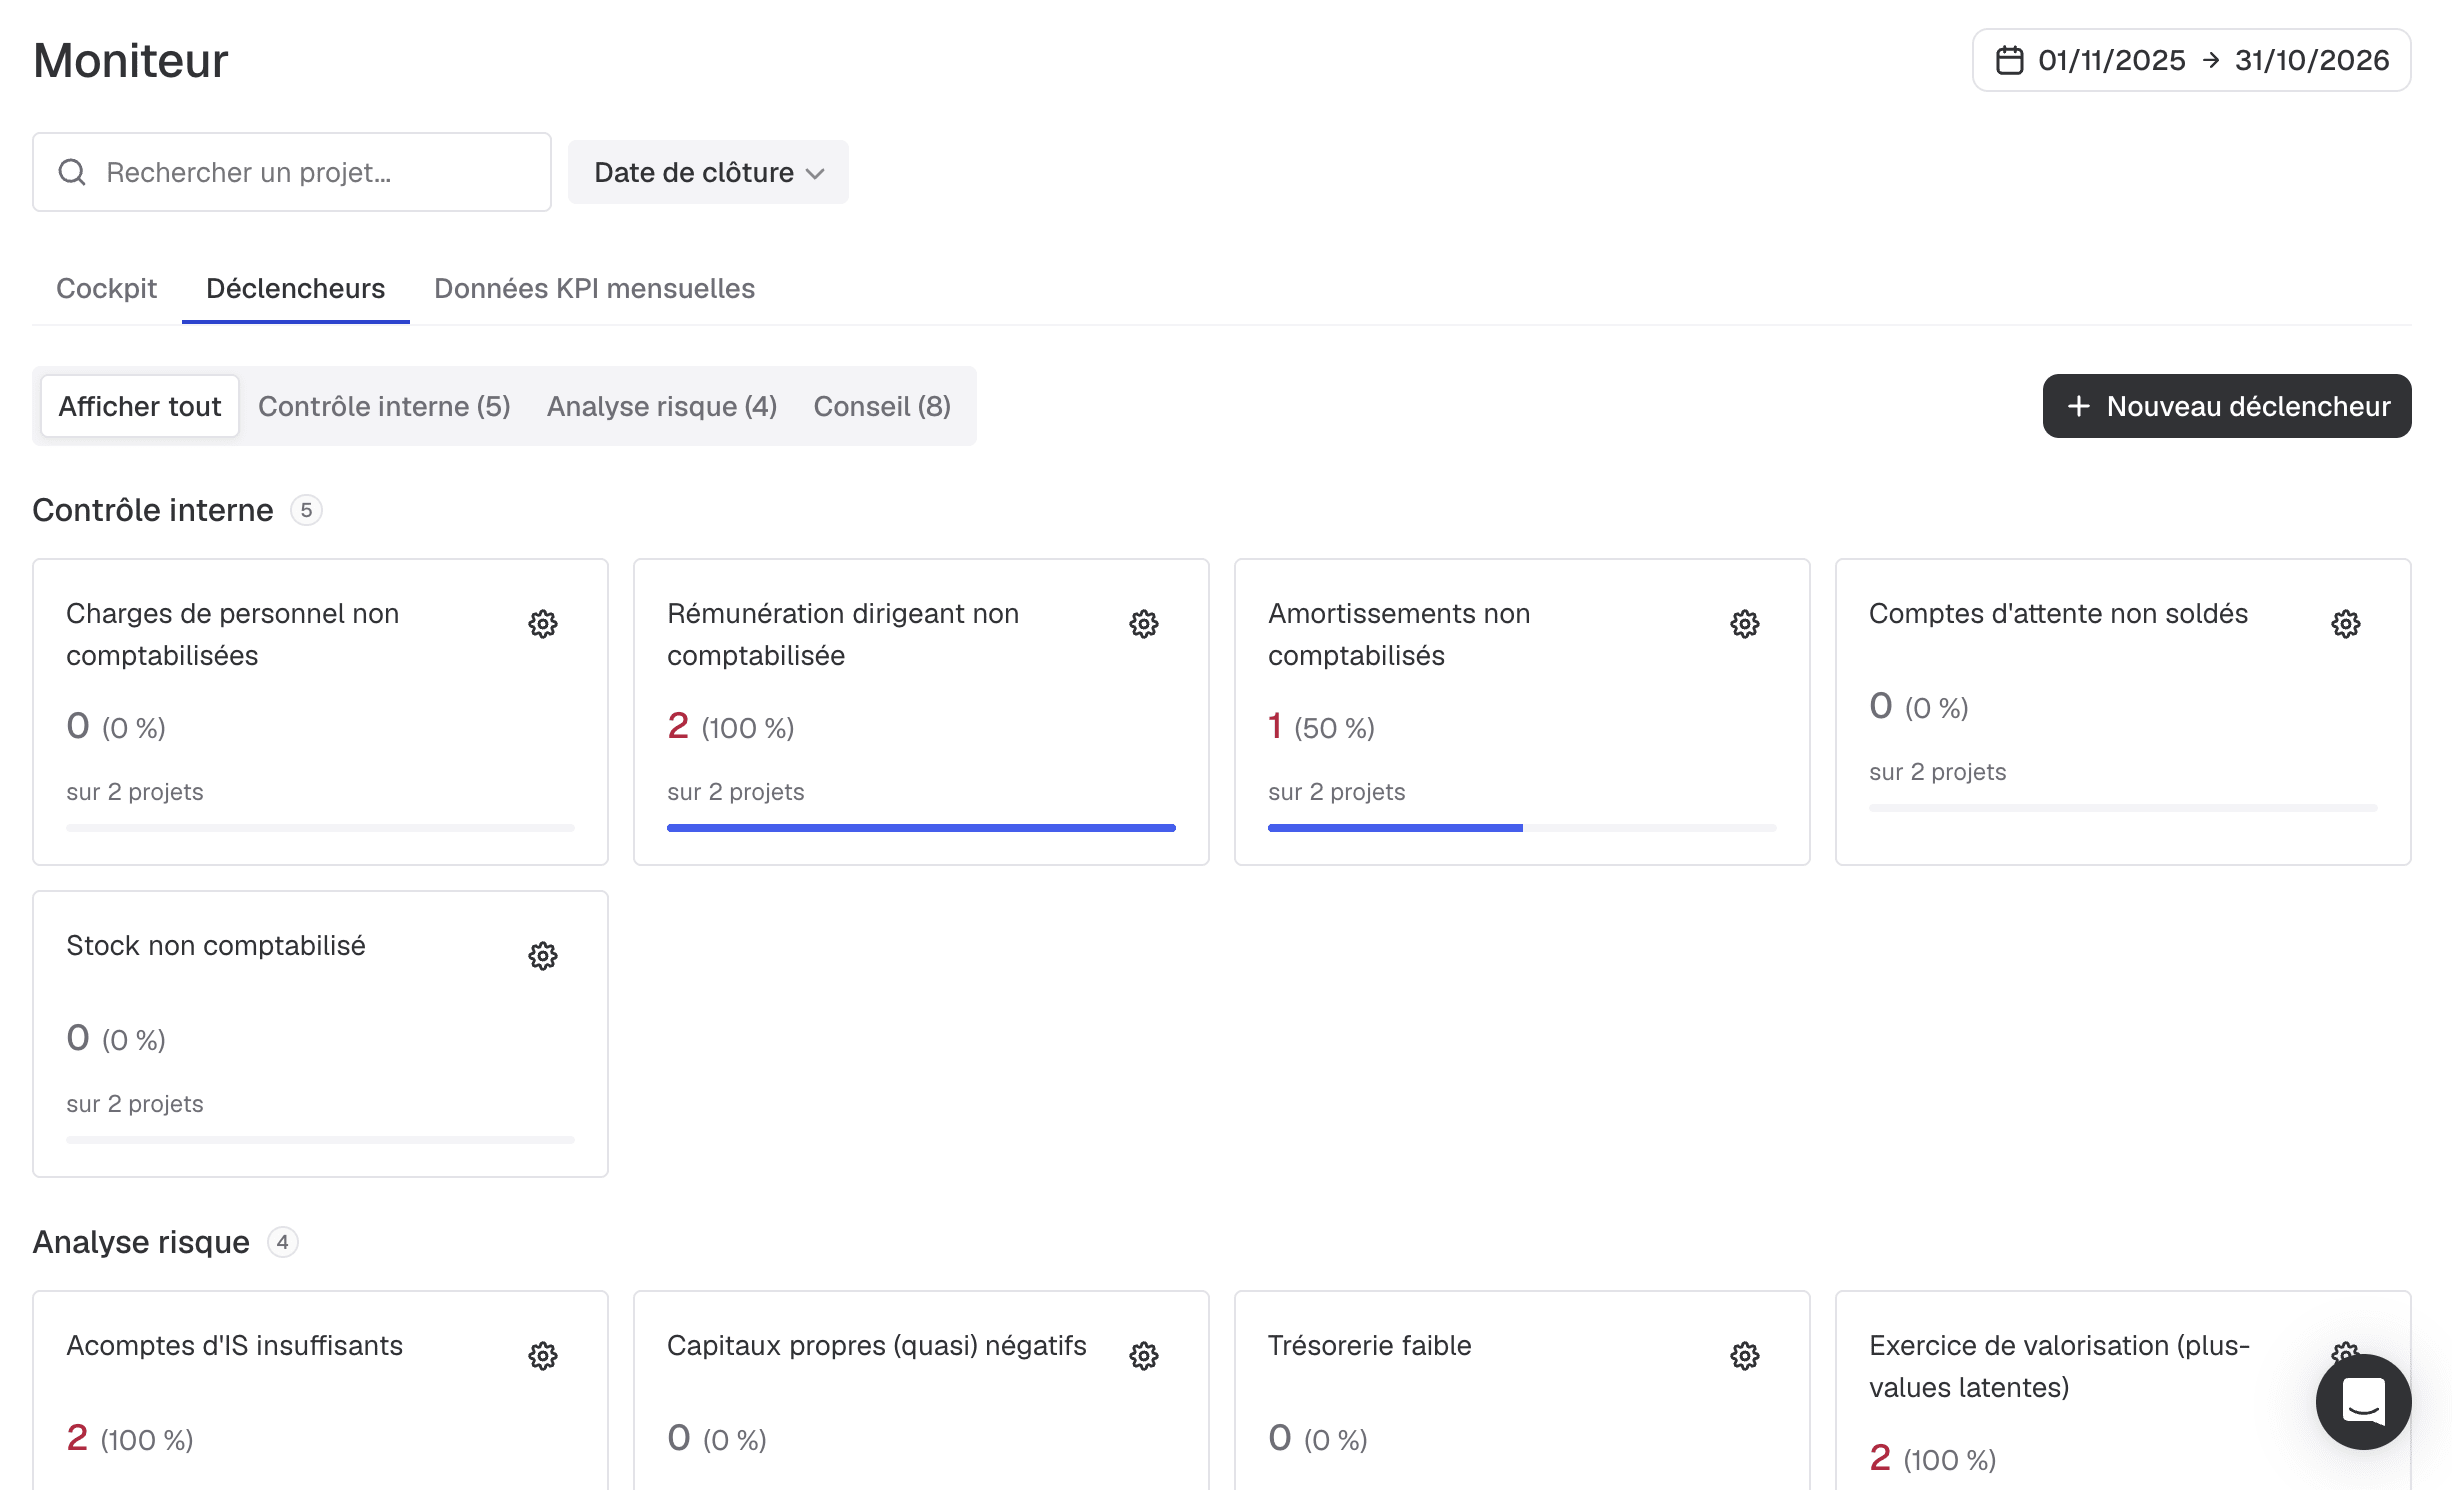This screenshot has height=1490, width=2452.
Task: Filter by Analyse risque (4)
Action: pyautogui.click(x=662, y=406)
